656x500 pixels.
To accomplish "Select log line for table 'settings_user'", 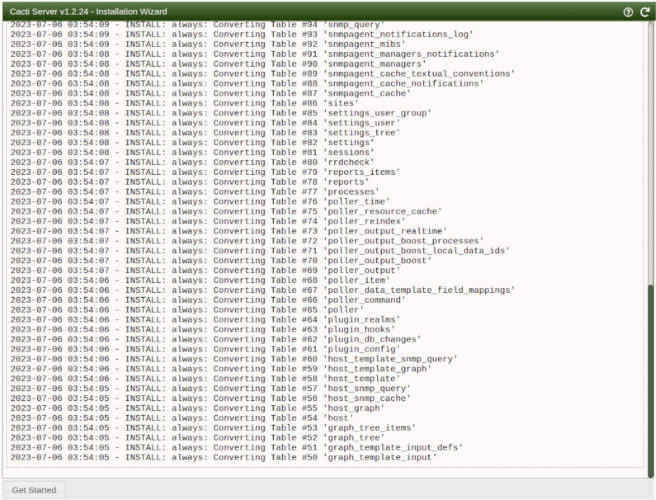I will click(205, 123).
